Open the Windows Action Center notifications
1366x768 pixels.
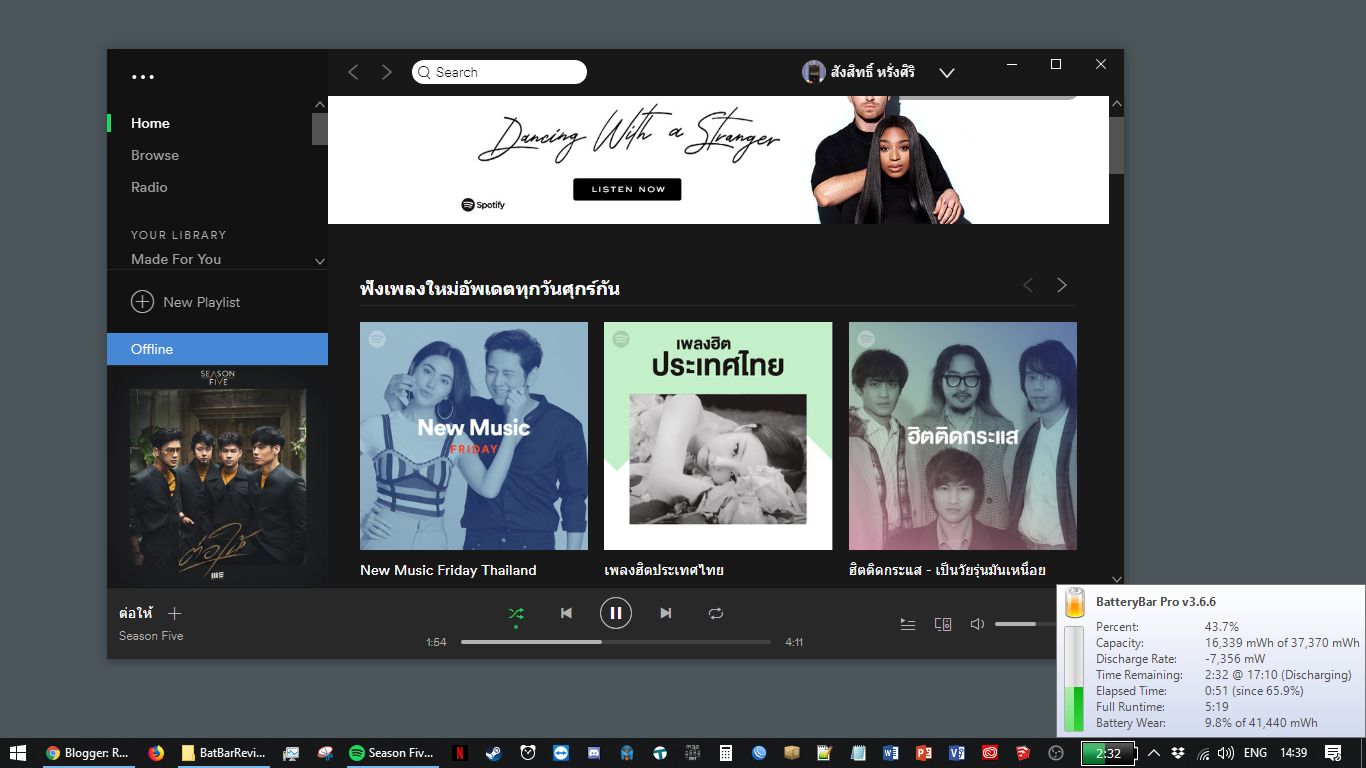[x=1333, y=753]
